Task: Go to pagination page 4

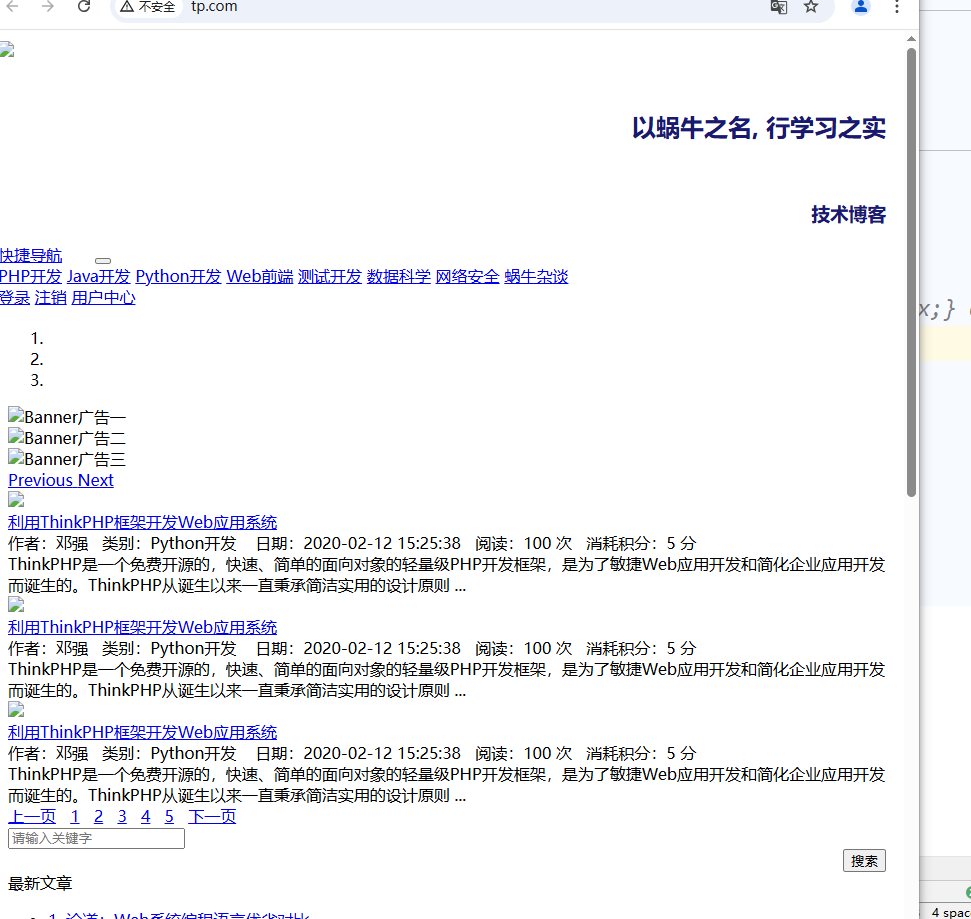Action: click(146, 817)
